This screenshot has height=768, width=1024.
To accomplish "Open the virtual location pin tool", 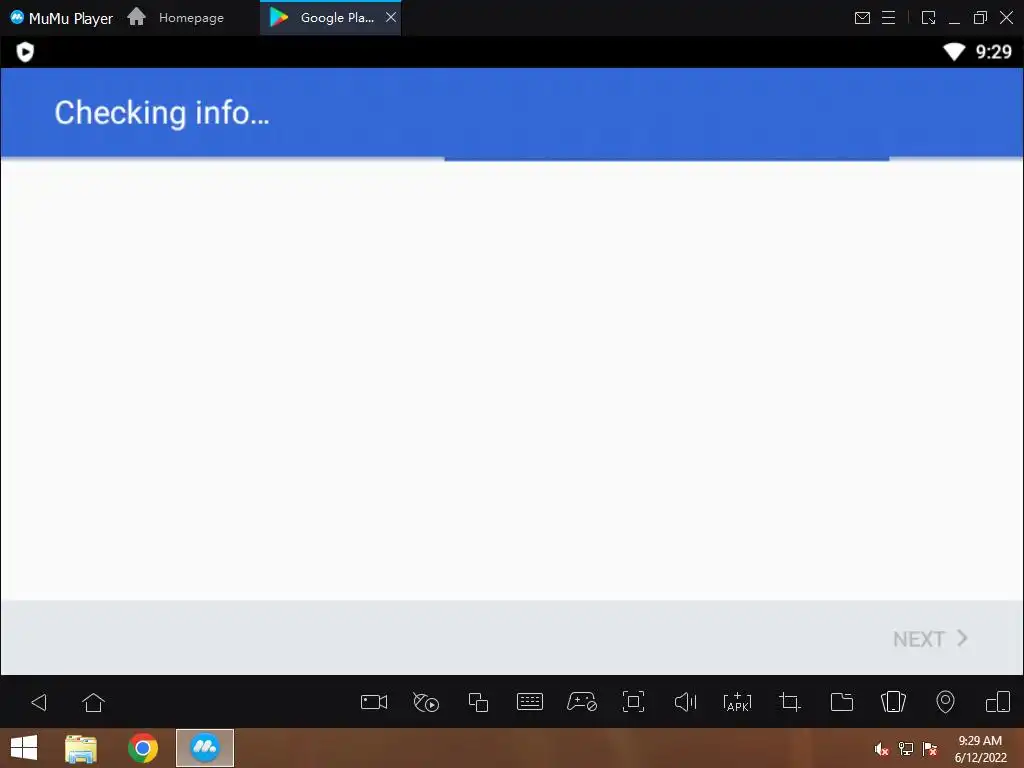I will [945, 702].
